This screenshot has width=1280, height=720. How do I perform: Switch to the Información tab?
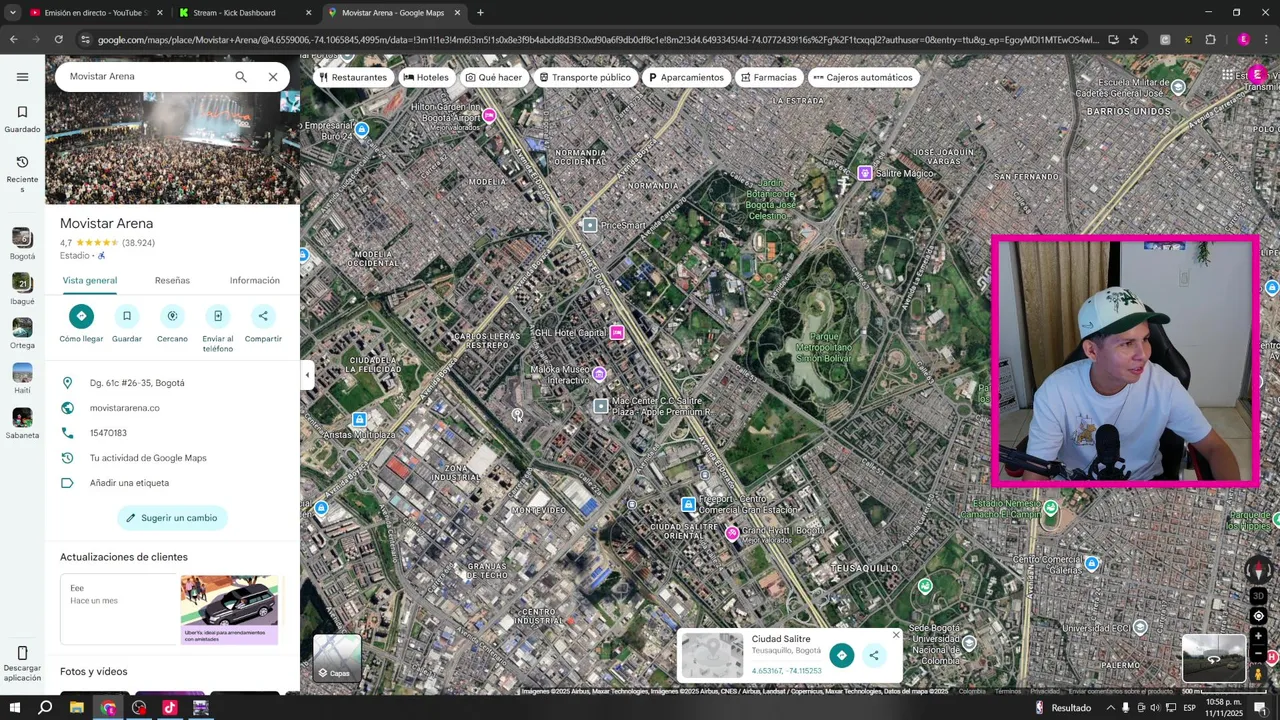(x=255, y=280)
